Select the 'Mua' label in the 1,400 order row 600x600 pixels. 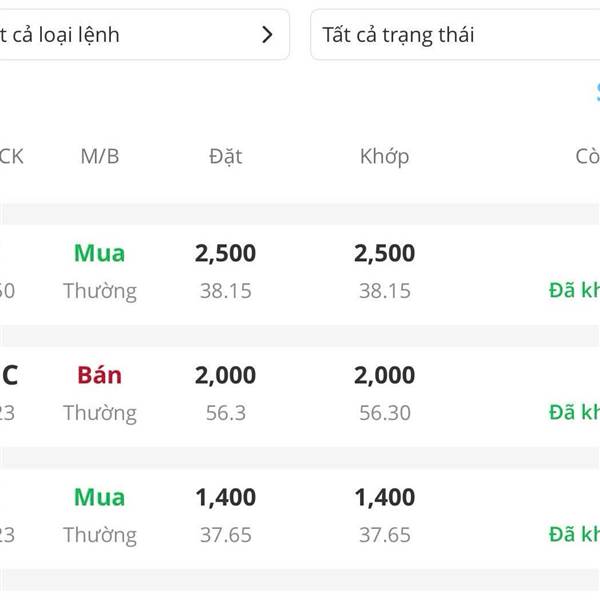pos(100,497)
